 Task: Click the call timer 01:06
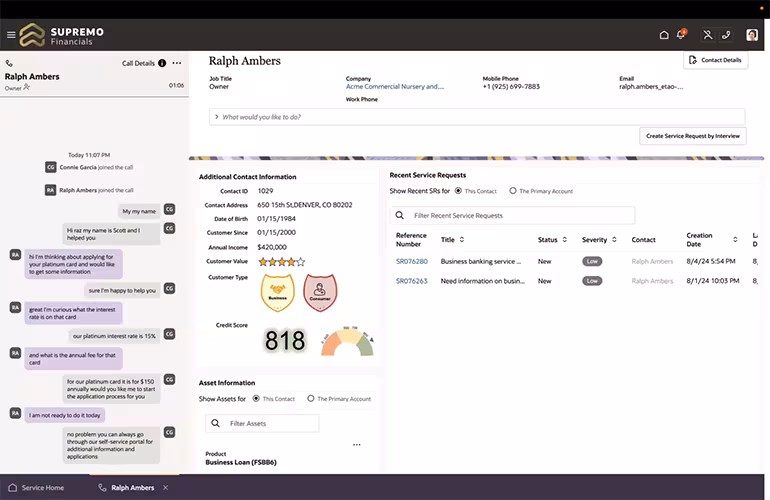pyautogui.click(x=176, y=85)
